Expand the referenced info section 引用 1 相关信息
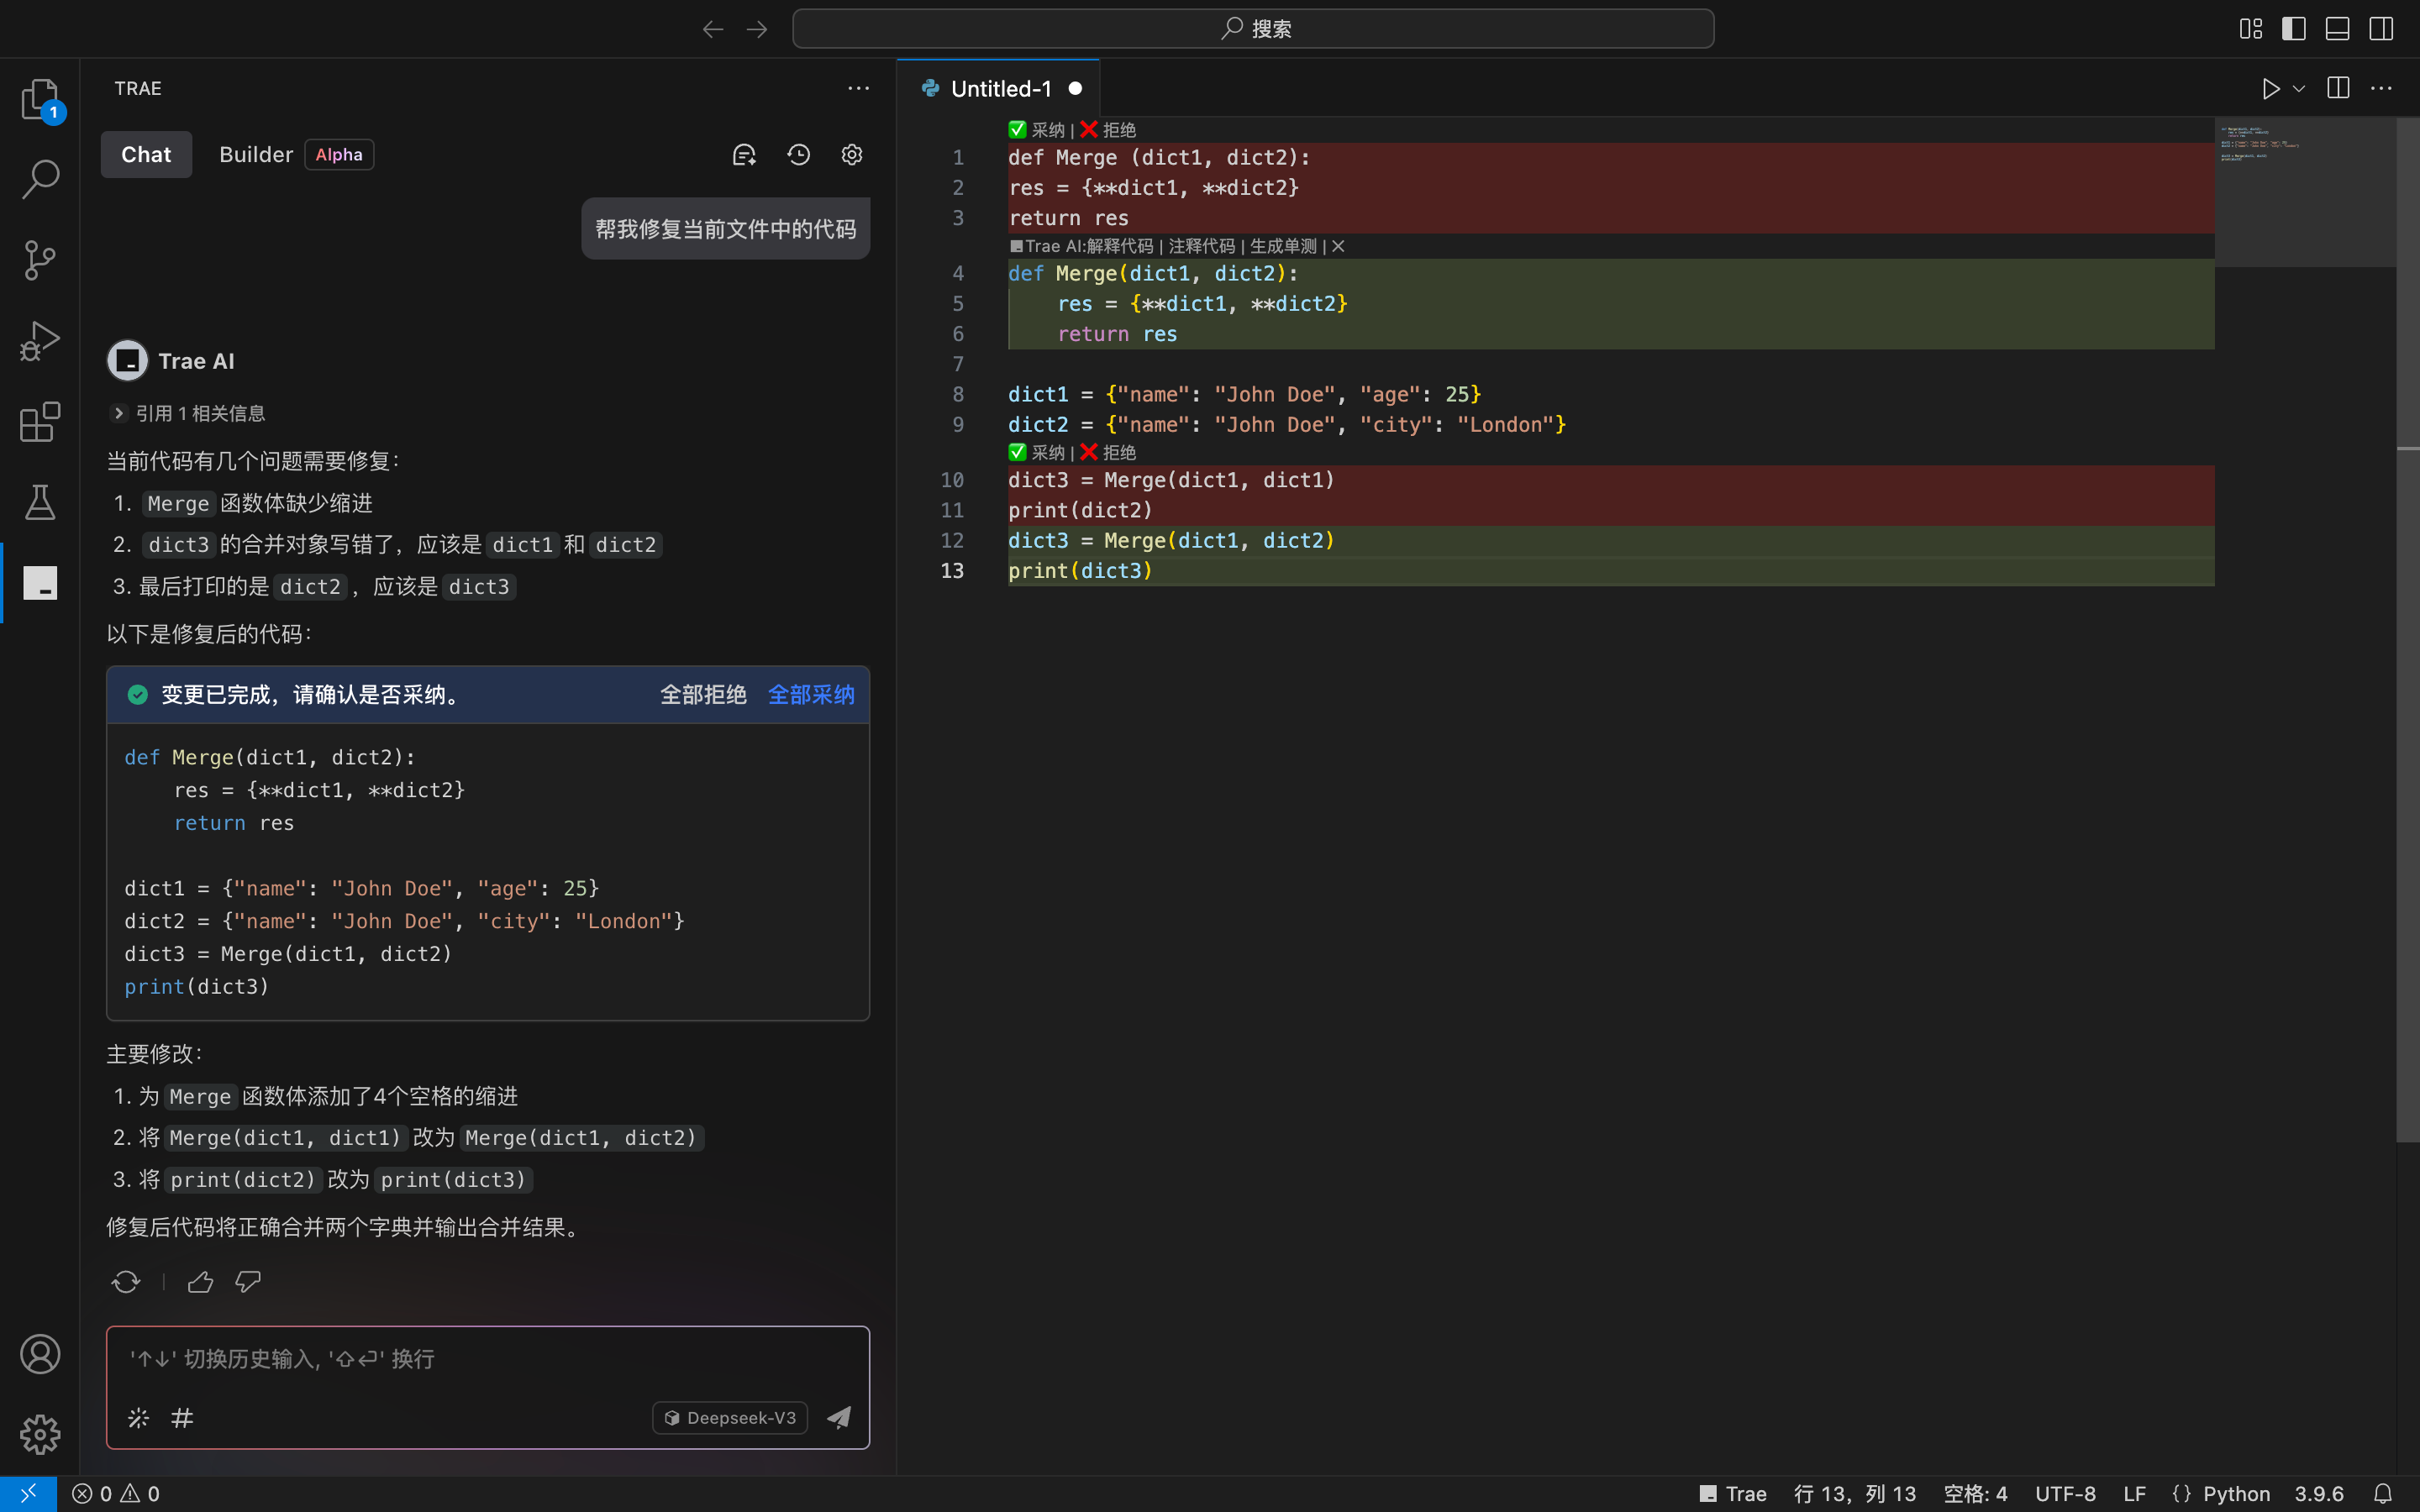This screenshot has height=1512, width=2420. [188, 413]
